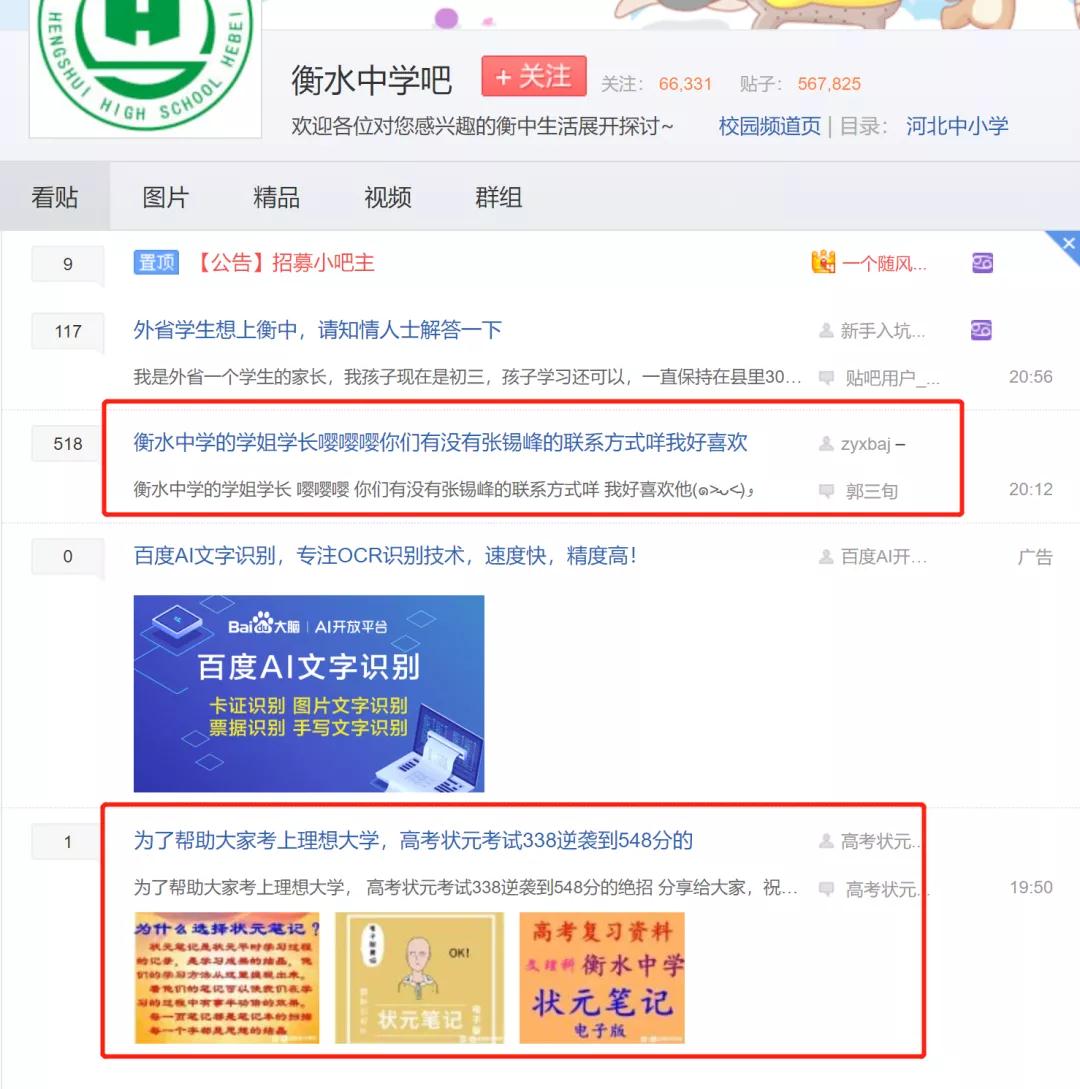This screenshot has height=1089, width=1080.
Task: Select the 视频 tab
Action: (x=388, y=197)
